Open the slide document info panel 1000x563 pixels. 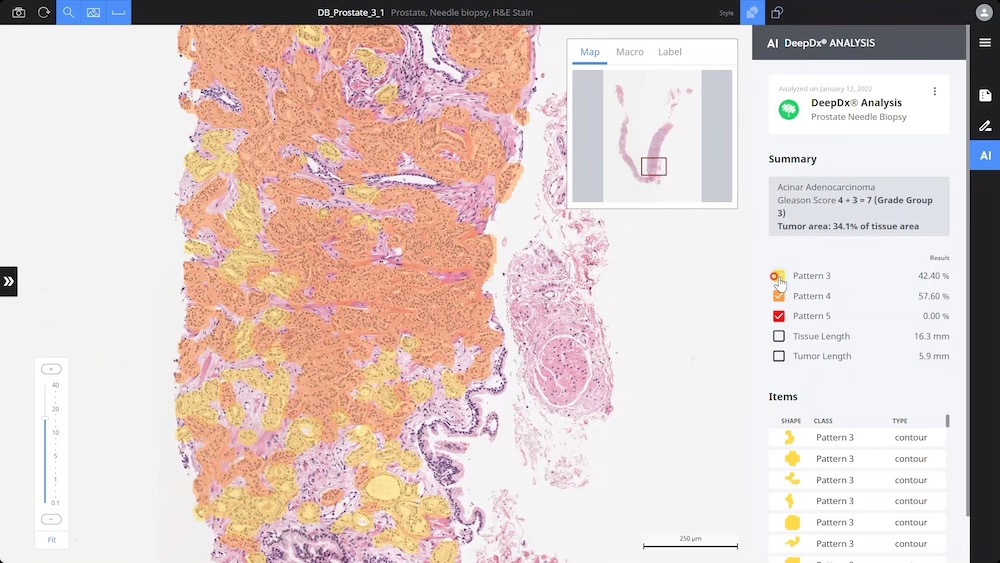(x=985, y=95)
